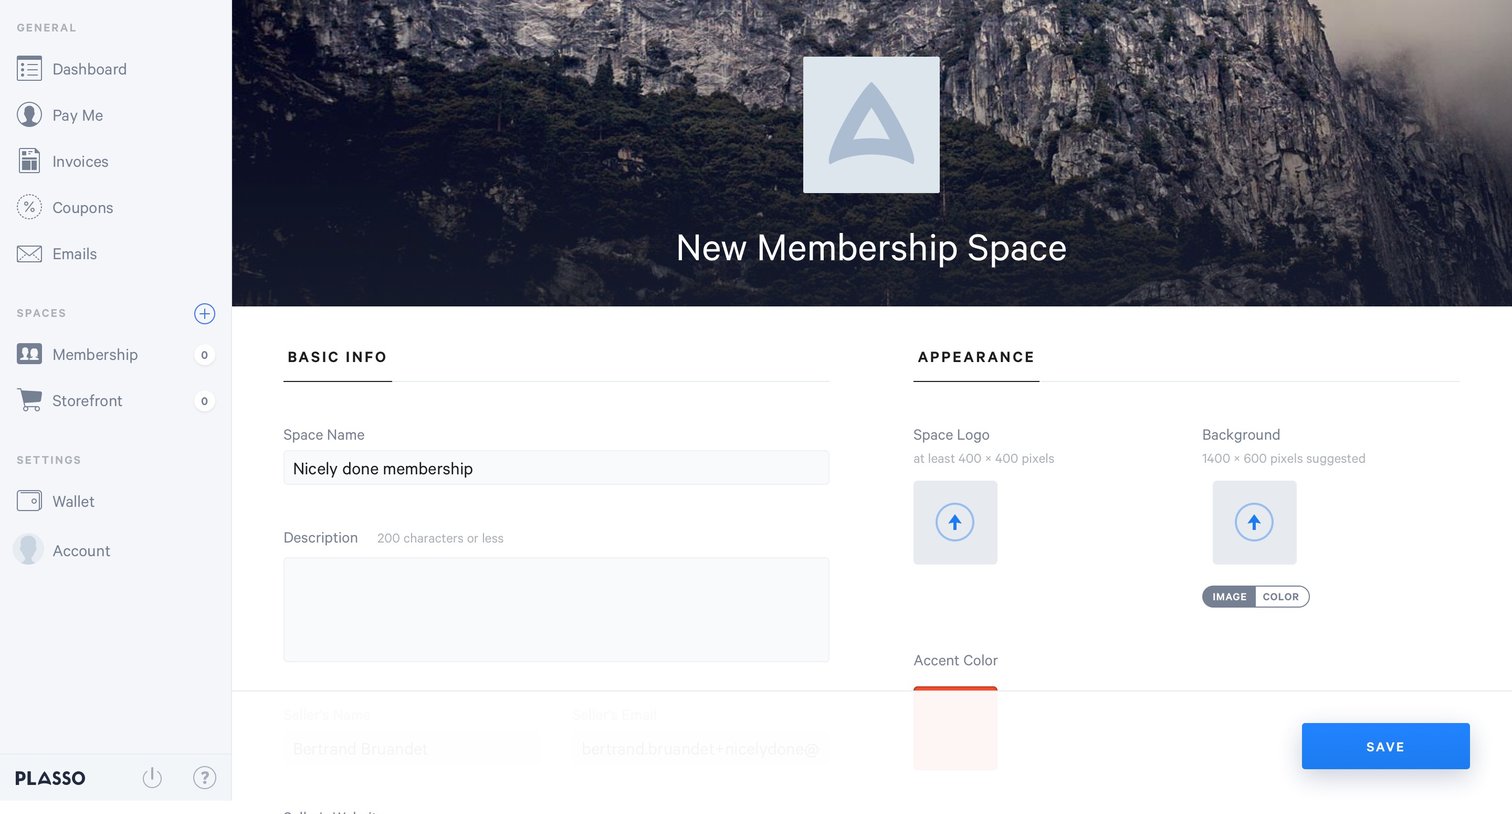Upload a Space Logo image
The width and height of the screenshot is (1512, 814).
pos(955,522)
